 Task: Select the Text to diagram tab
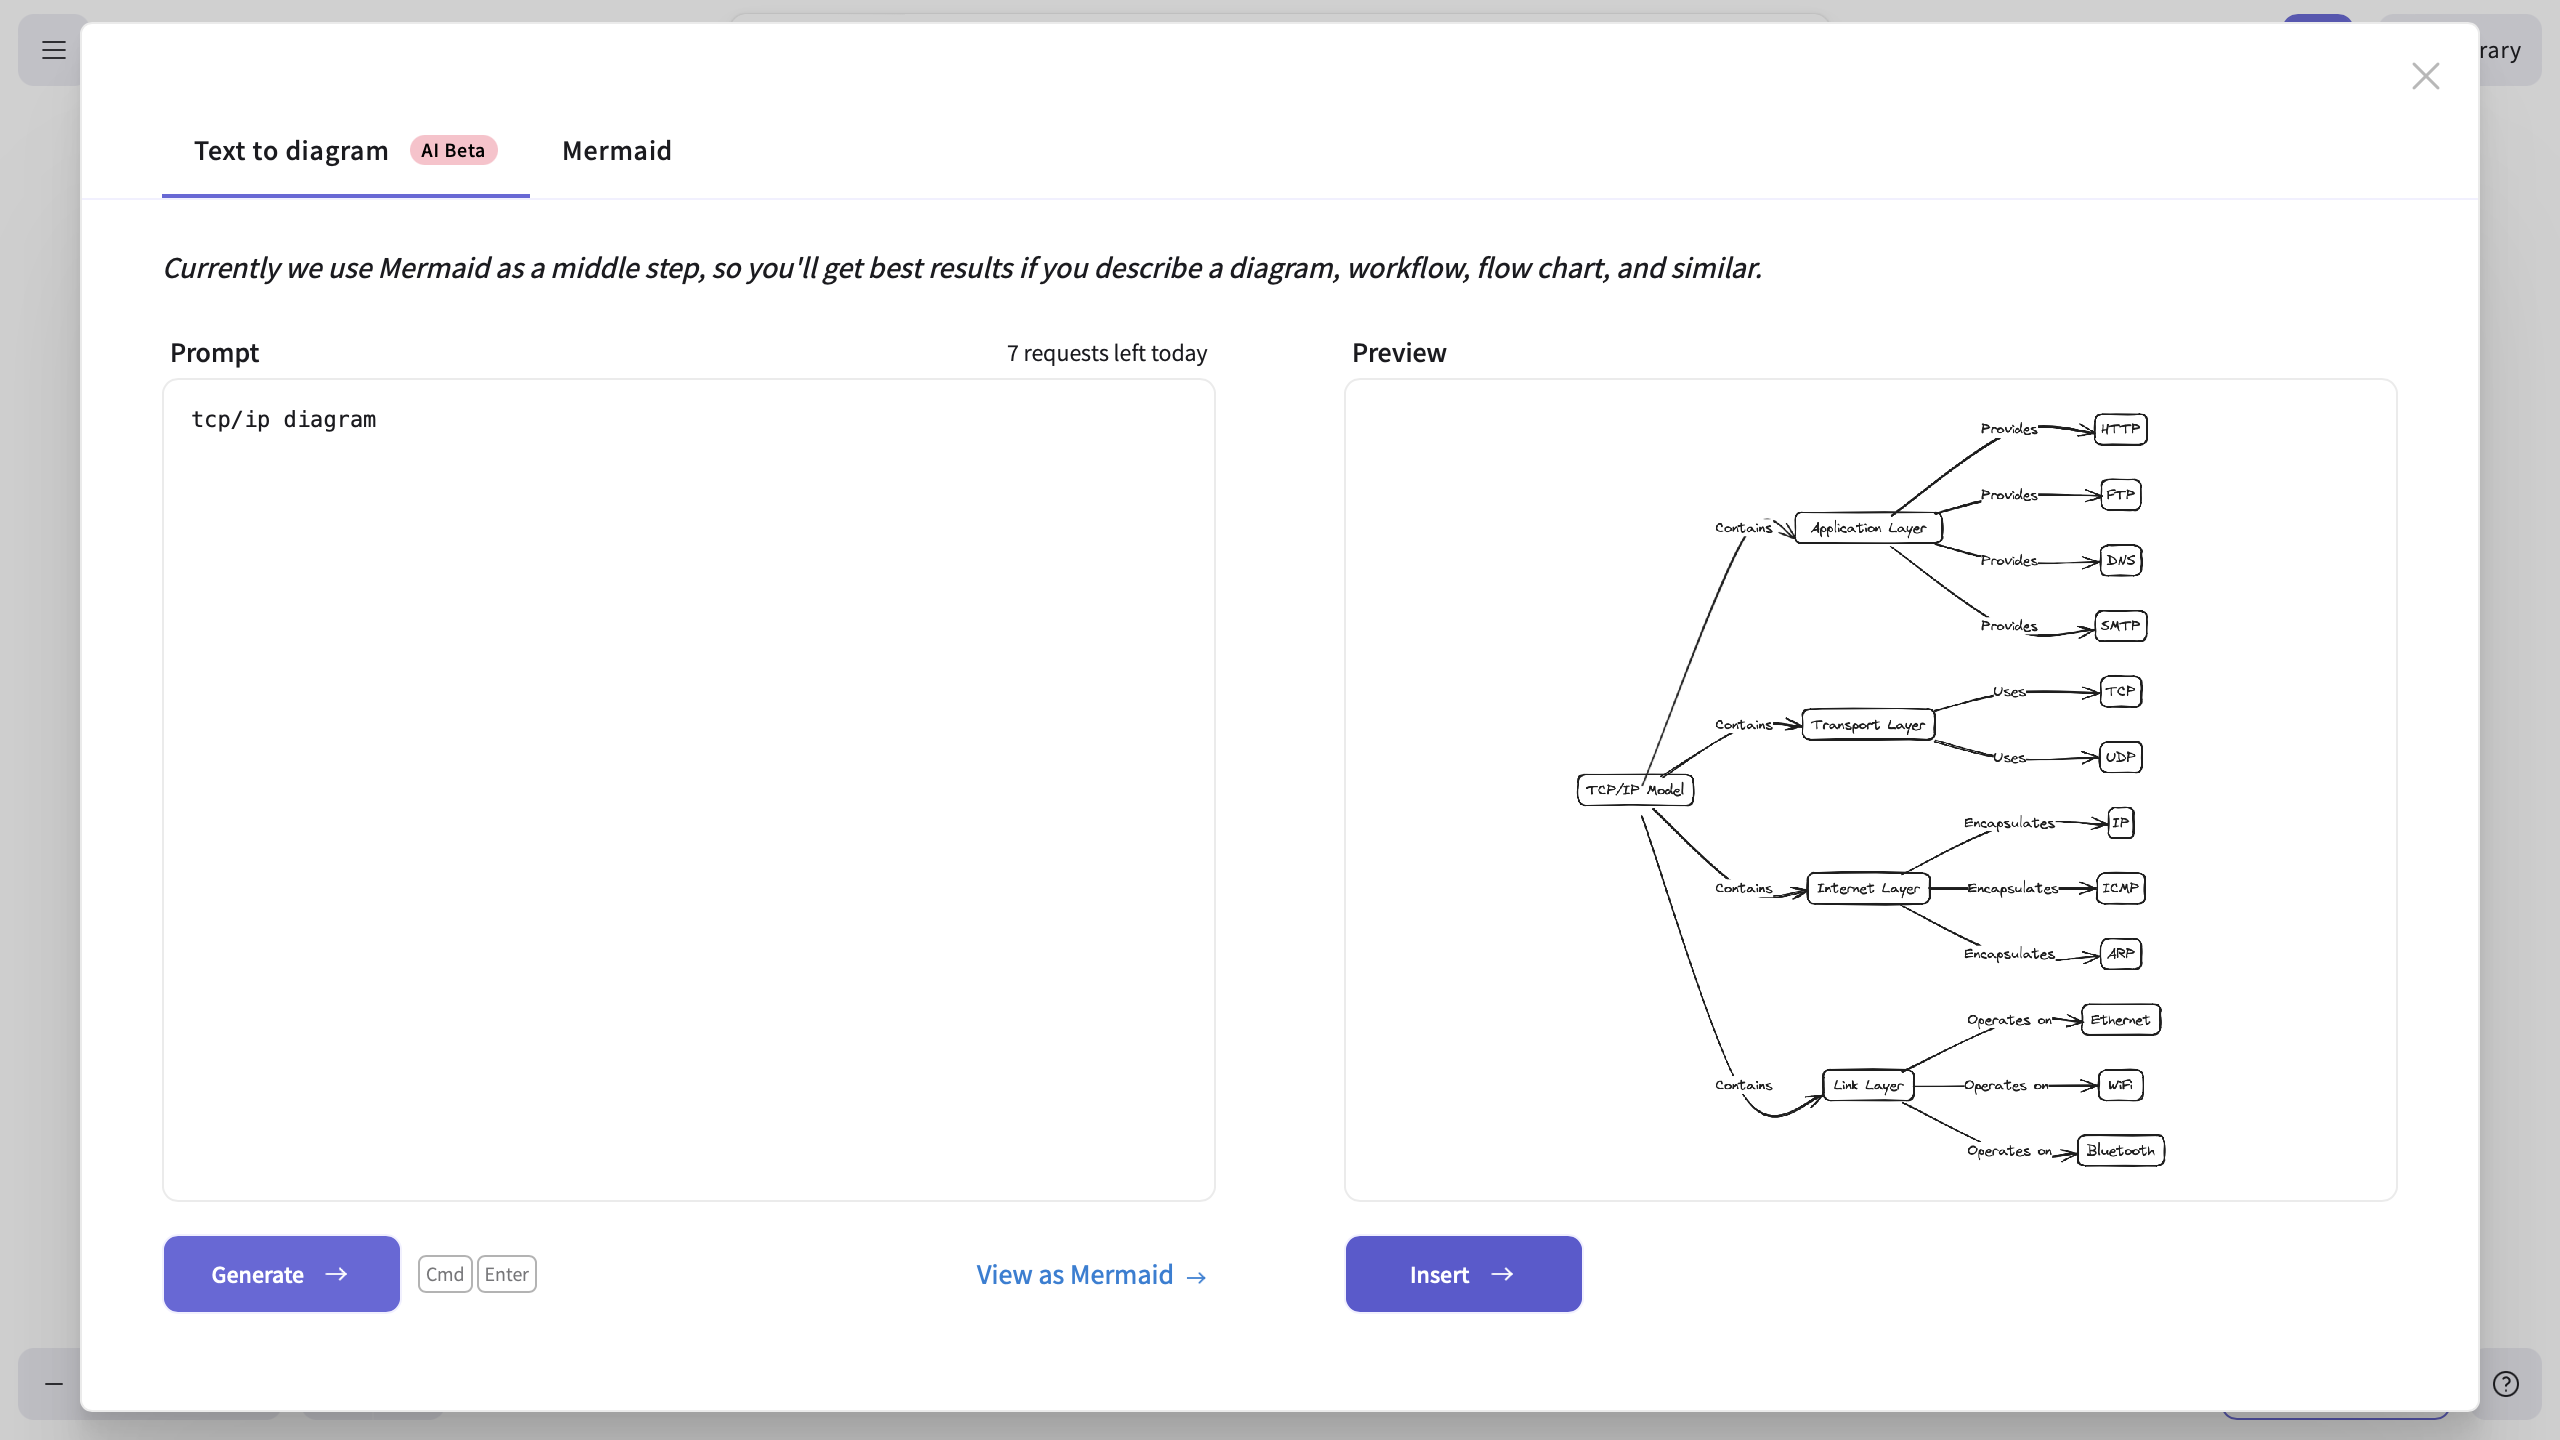pyautogui.click(x=291, y=150)
